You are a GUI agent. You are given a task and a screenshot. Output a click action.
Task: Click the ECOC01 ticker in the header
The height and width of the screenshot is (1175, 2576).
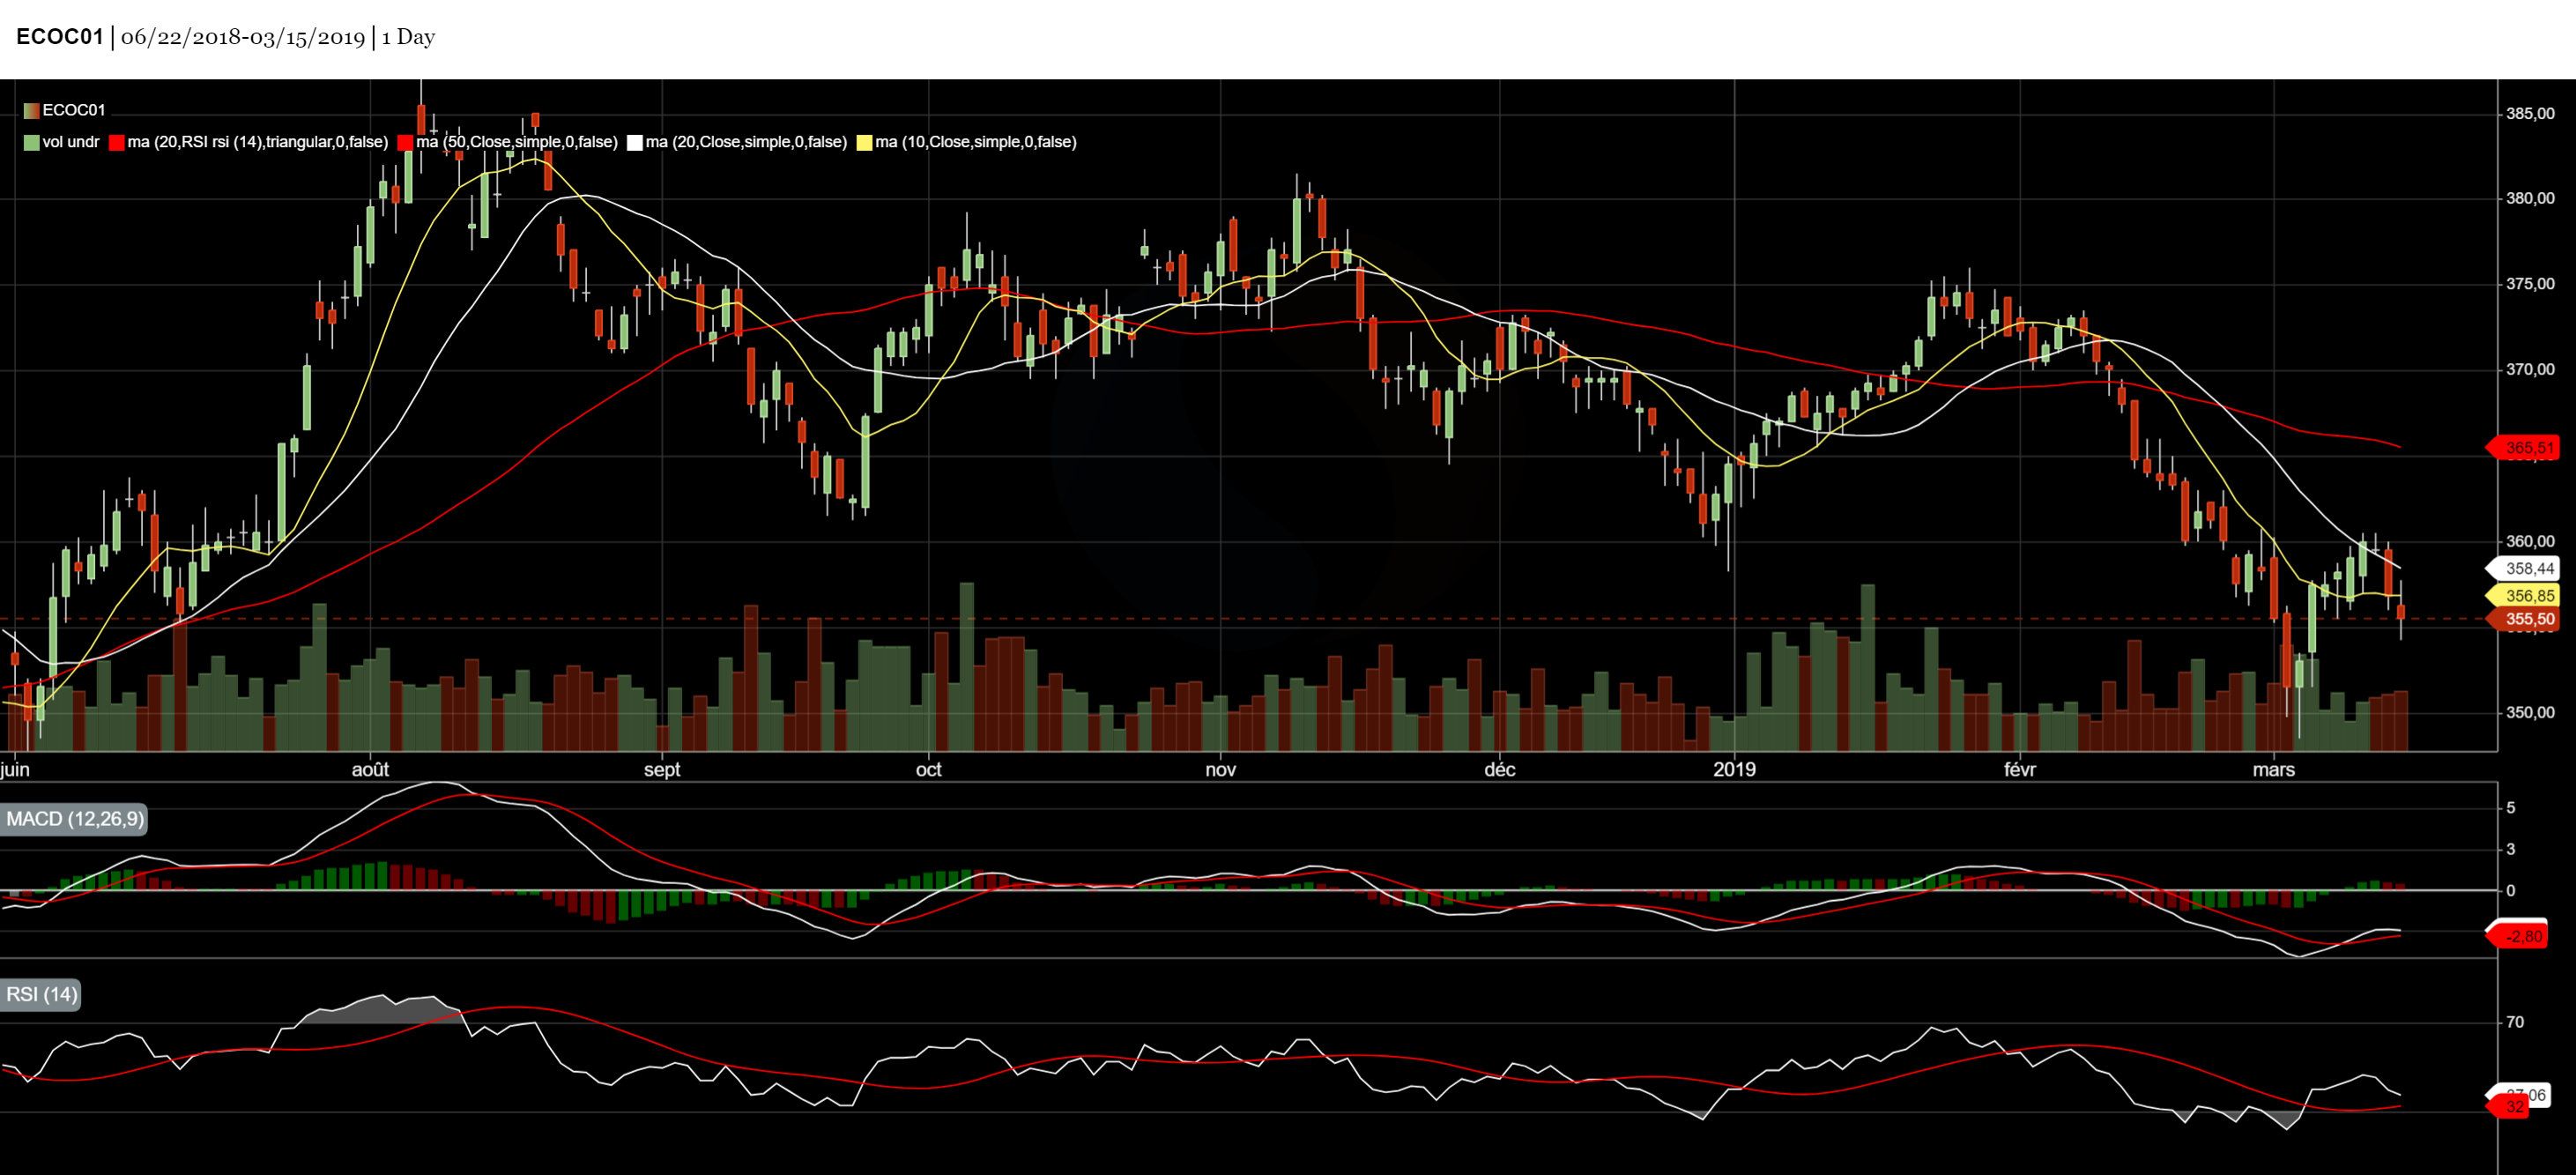60,37
